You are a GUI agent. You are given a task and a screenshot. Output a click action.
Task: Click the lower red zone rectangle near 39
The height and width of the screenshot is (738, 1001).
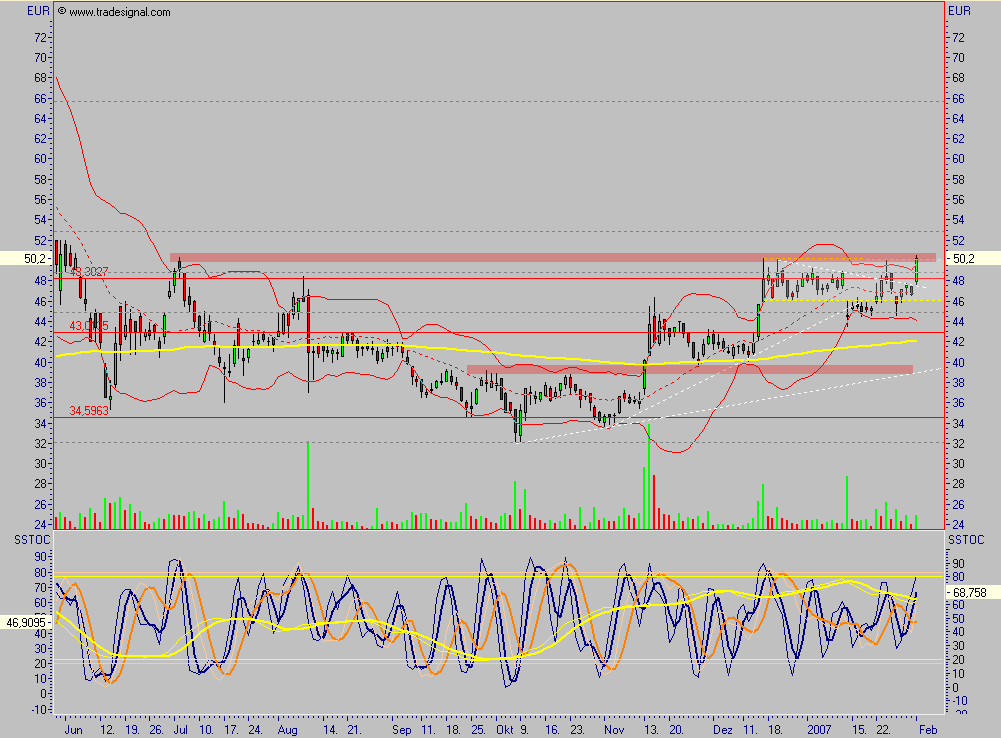pos(690,369)
